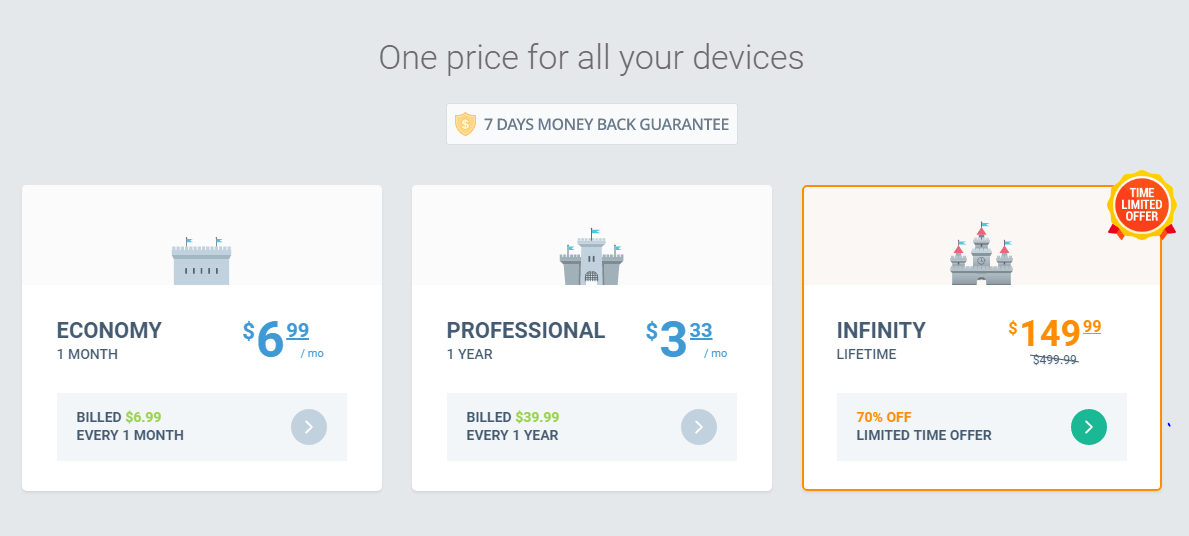Select the Economy plan arrow button
The width and height of the screenshot is (1189, 536).
(x=309, y=427)
